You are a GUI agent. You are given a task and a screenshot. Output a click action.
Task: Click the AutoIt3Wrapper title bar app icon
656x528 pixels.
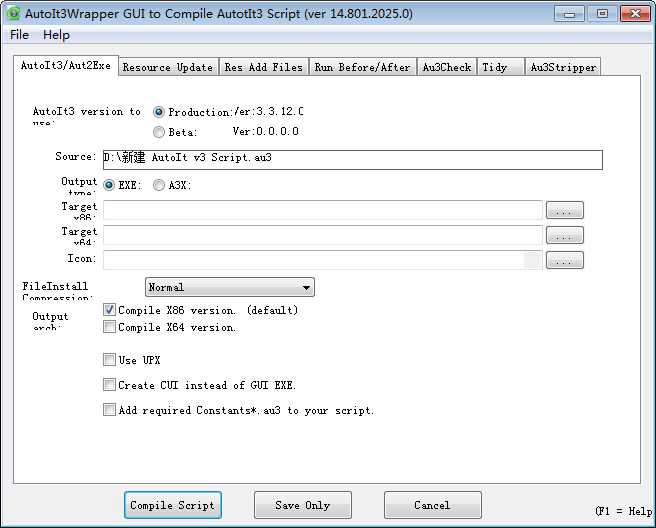click(x=13, y=13)
